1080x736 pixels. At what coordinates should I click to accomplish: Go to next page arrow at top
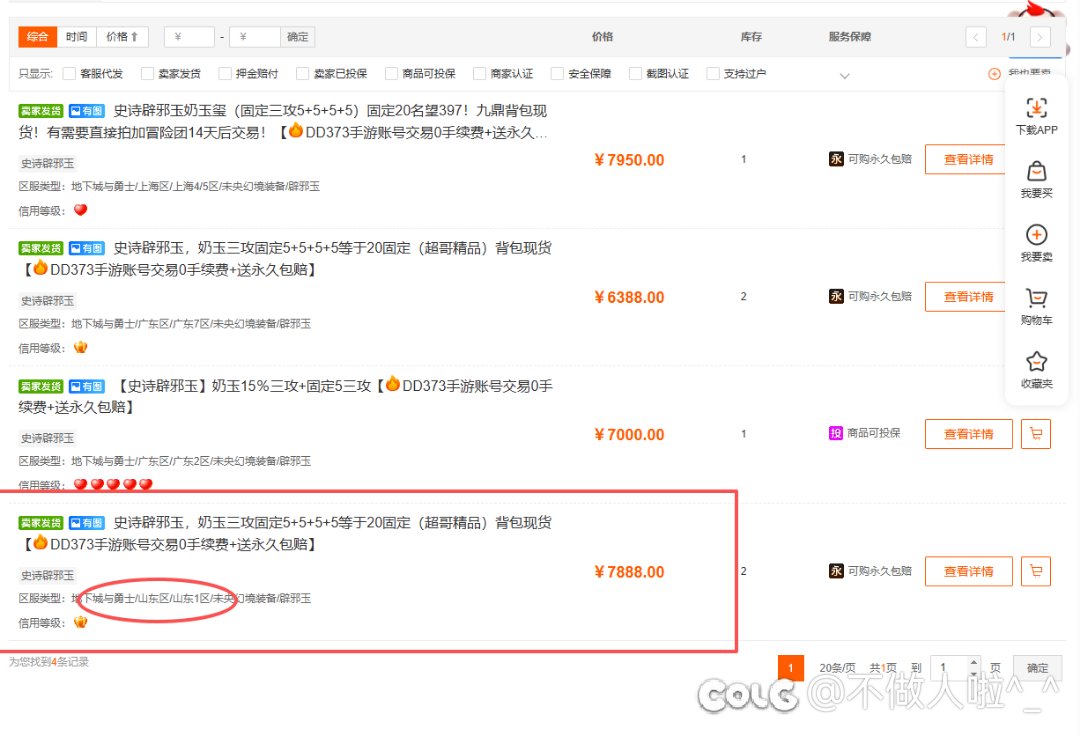[1040, 37]
